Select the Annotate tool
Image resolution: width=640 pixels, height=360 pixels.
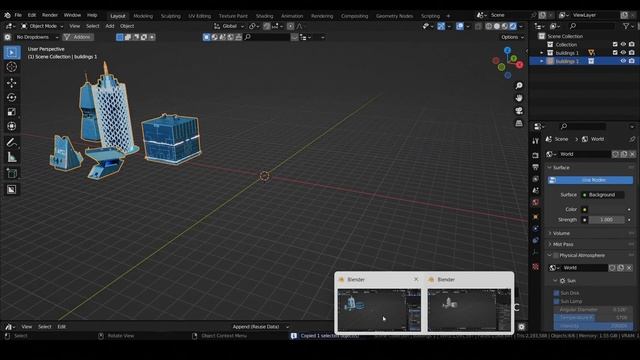point(11,142)
